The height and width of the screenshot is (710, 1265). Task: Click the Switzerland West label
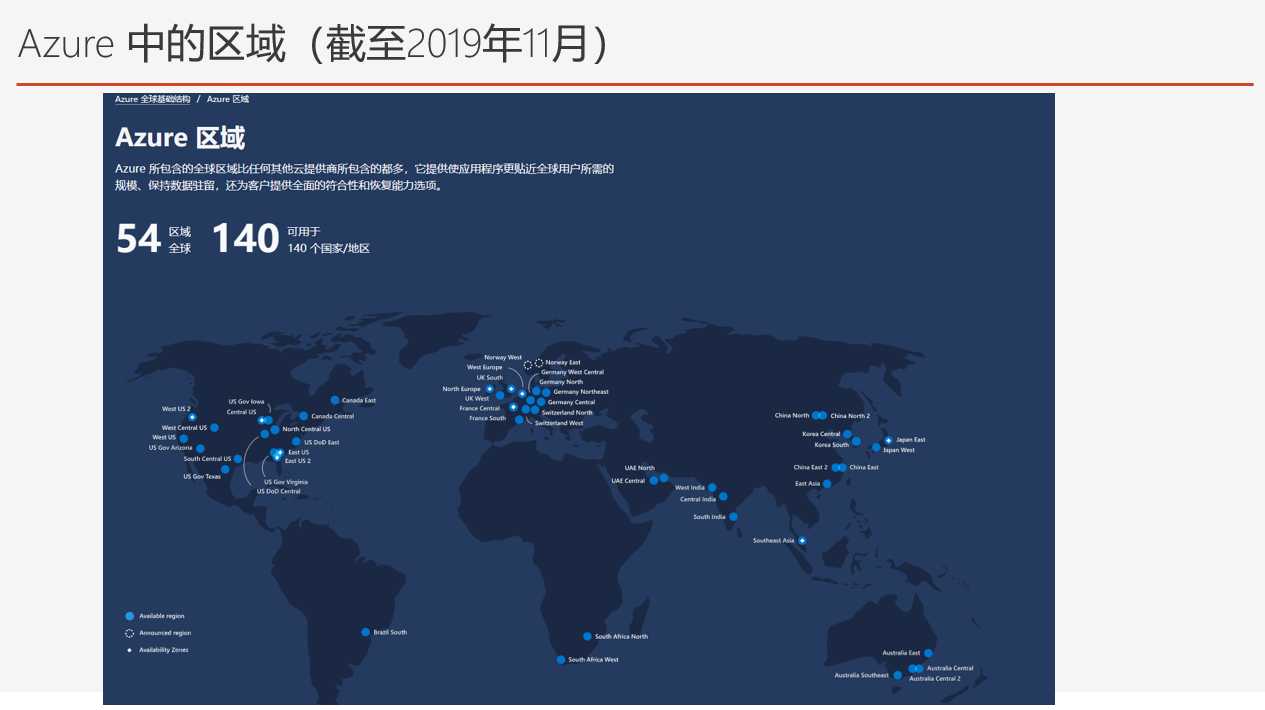pyautogui.click(x=559, y=423)
